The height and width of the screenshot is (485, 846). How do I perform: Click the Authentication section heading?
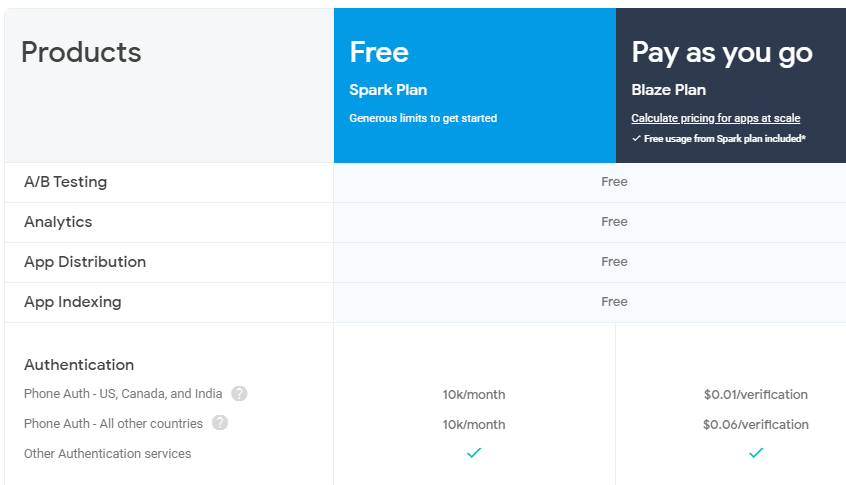point(79,365)
